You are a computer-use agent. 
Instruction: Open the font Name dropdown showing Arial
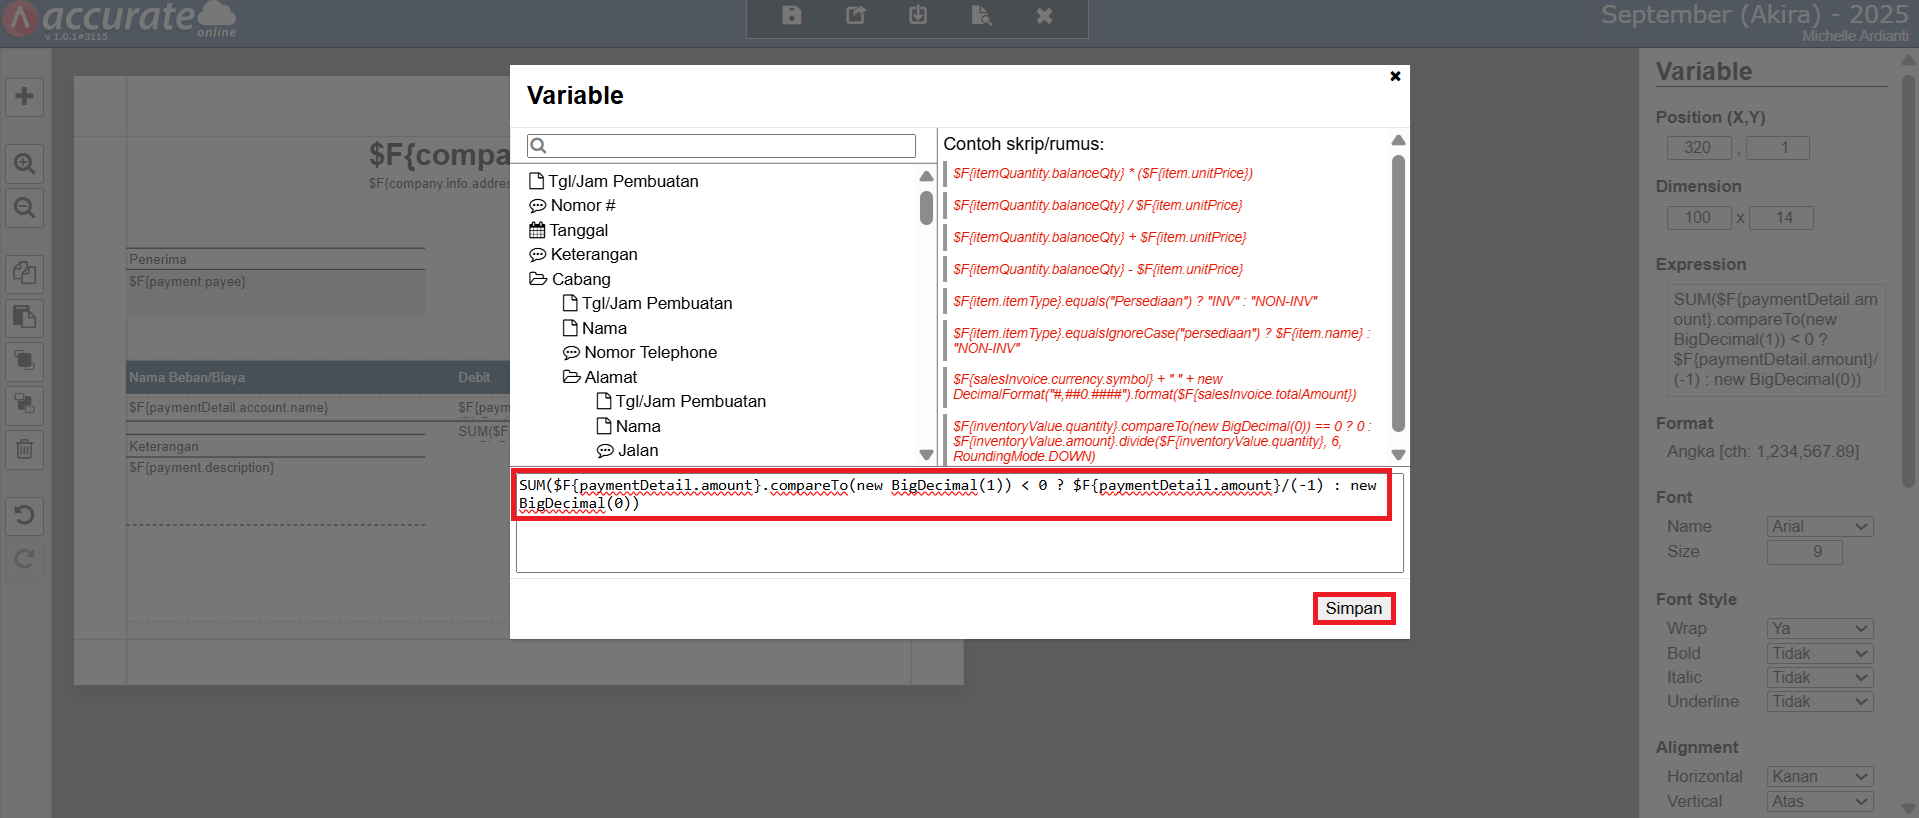point(1819,526)
